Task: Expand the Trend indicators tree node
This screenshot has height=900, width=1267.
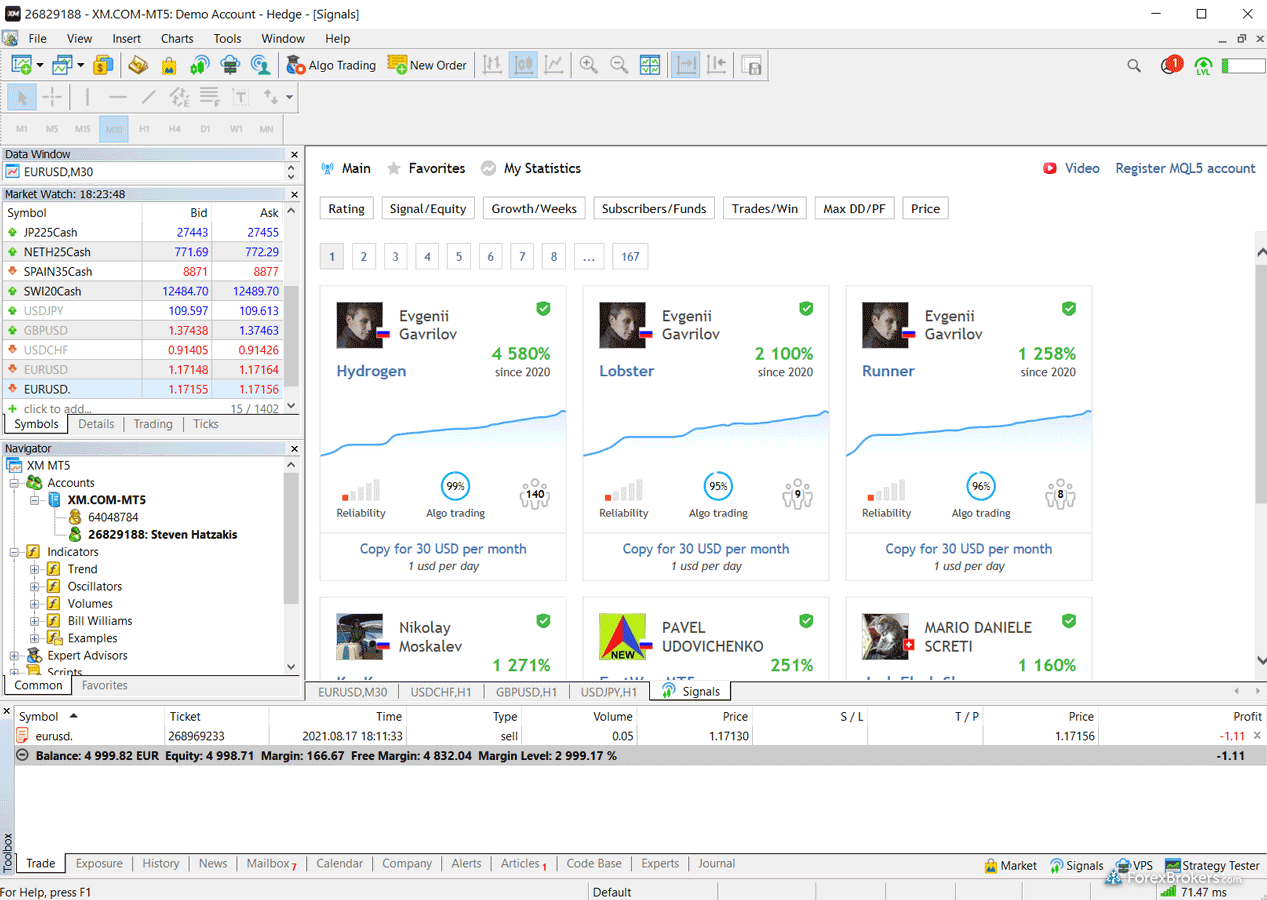Action: pyautogui.click(x=35, y=569)
